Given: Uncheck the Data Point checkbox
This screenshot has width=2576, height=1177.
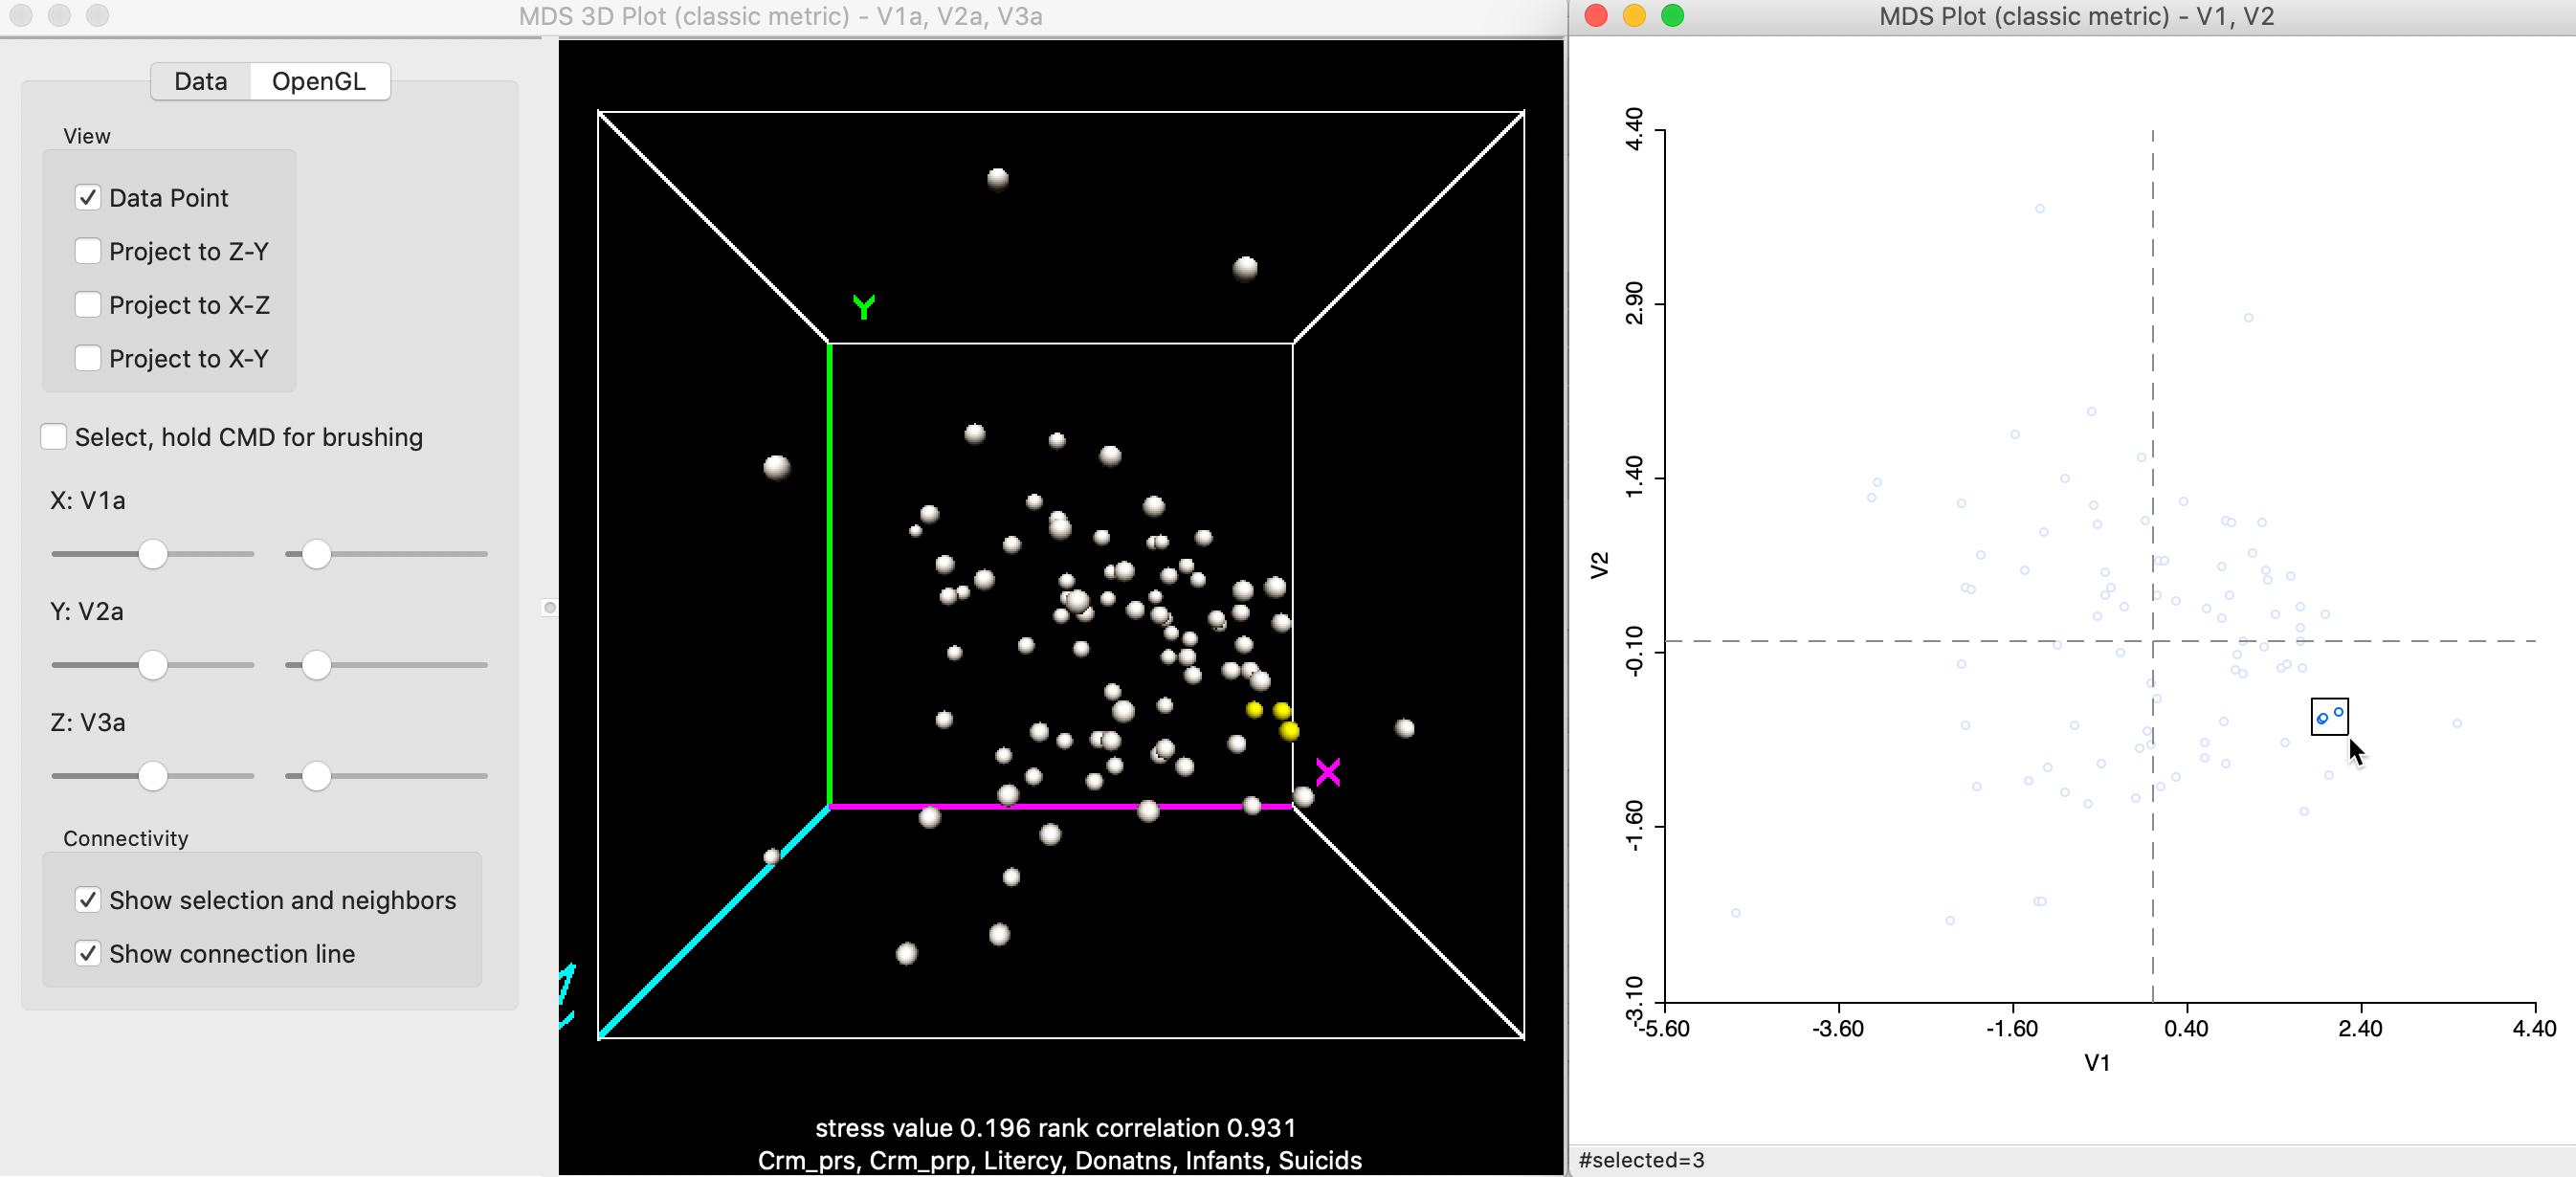Looking at the screenshot, I should (x=88, y=198).
